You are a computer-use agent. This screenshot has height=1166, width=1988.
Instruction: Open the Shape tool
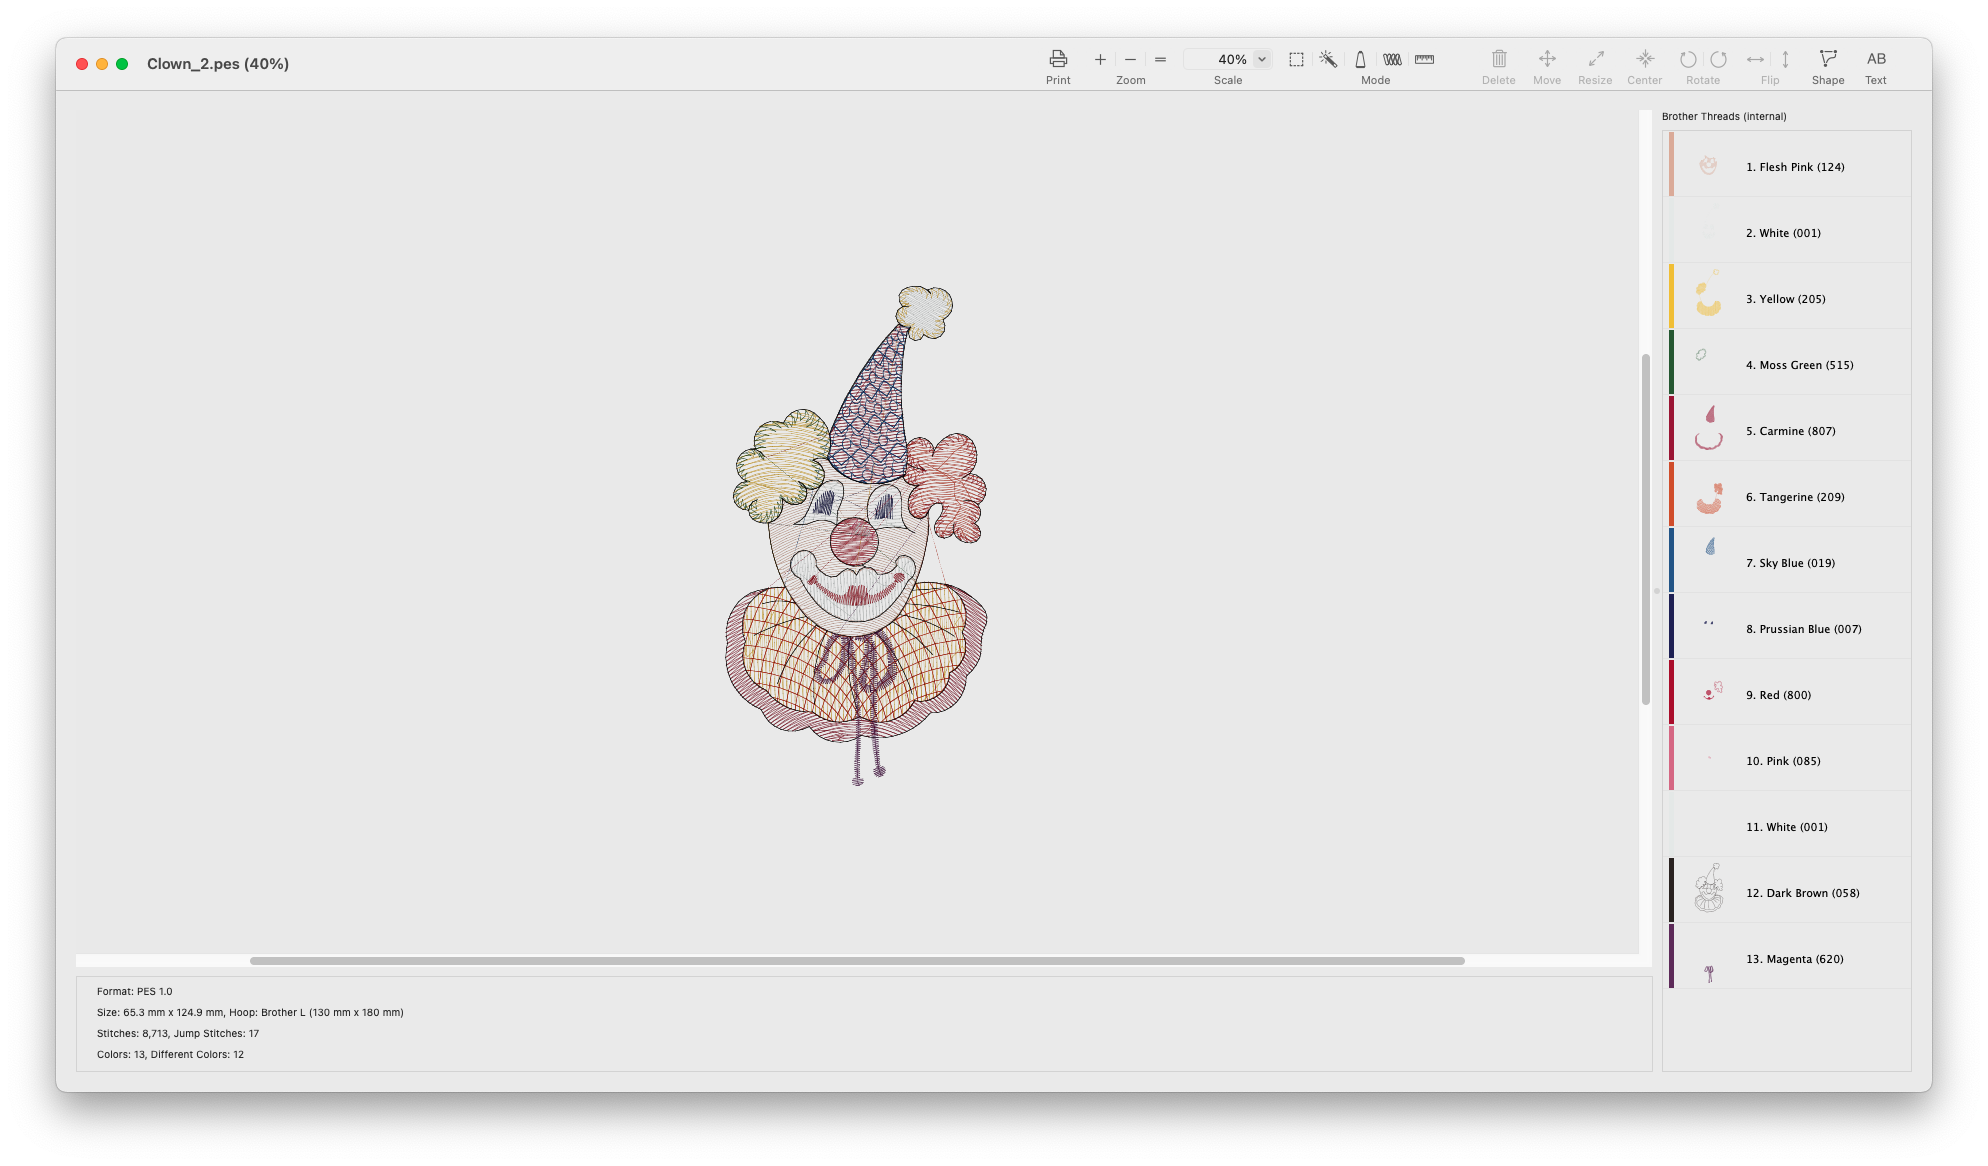pos(1828,60)
